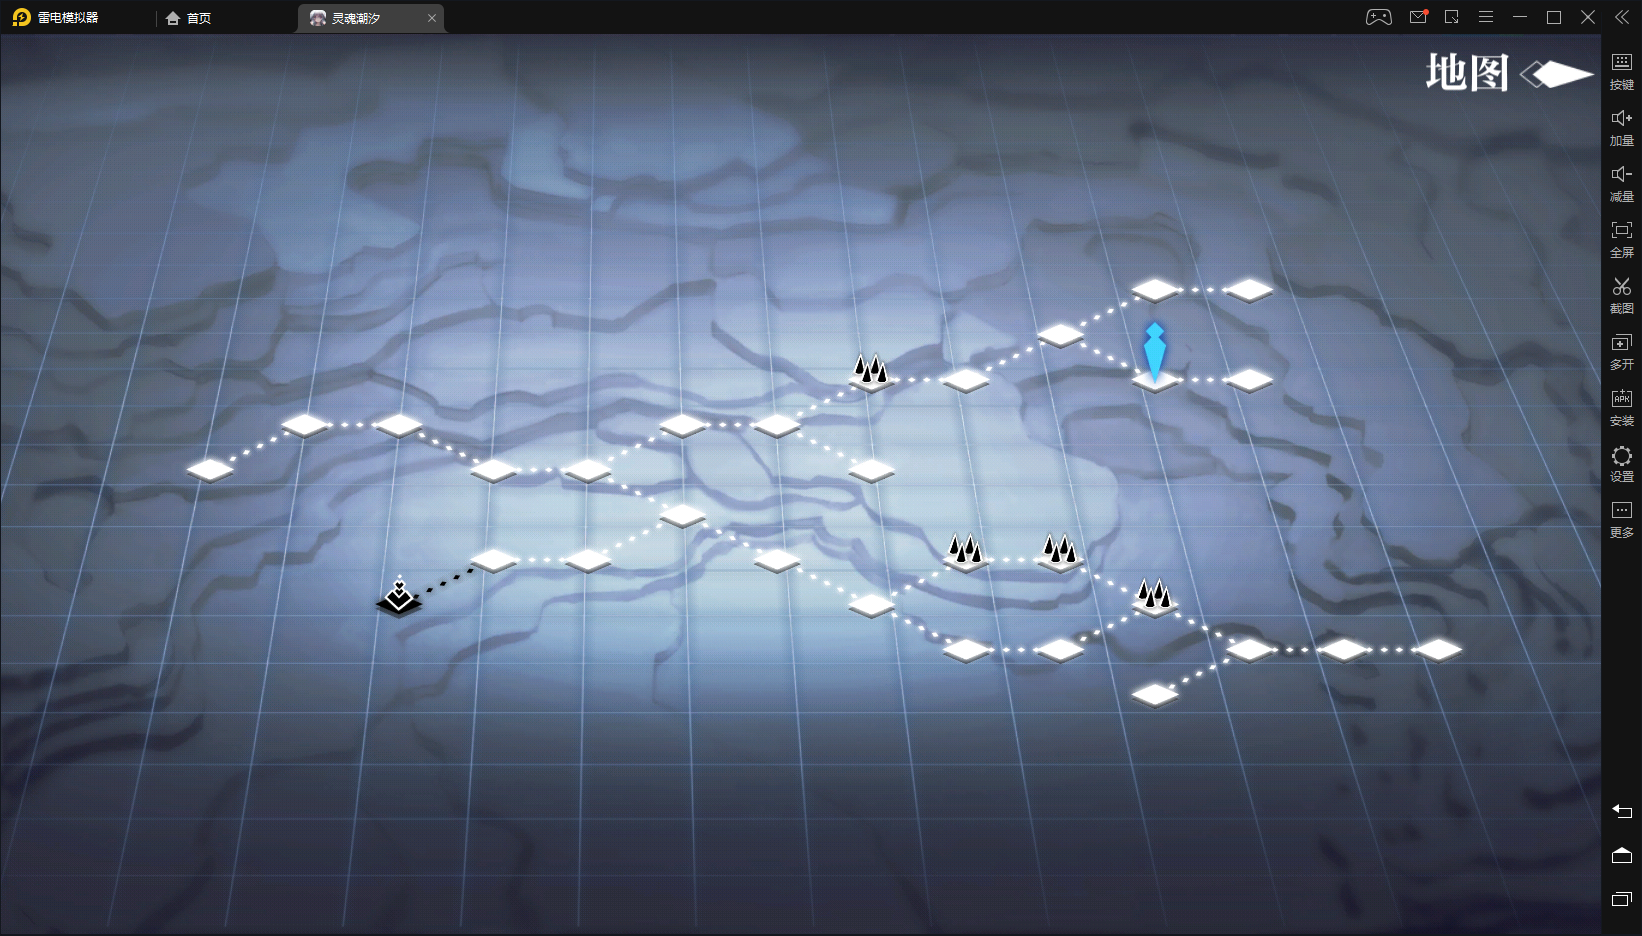Select the leftmost white map node
The width and height of the screenshot is (1642, 936).
click(x=210, y=469)
